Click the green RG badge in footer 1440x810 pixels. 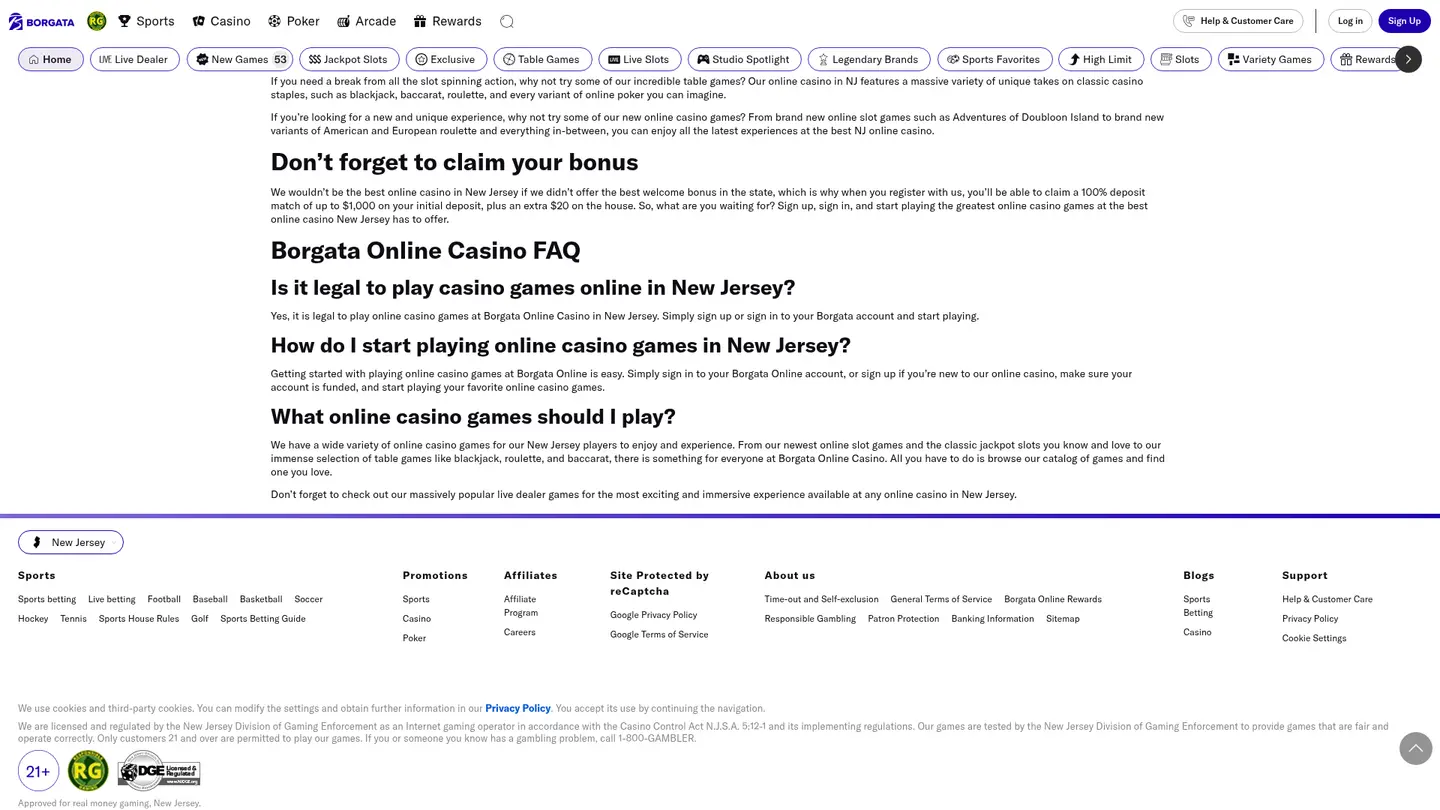click(88, 771)
